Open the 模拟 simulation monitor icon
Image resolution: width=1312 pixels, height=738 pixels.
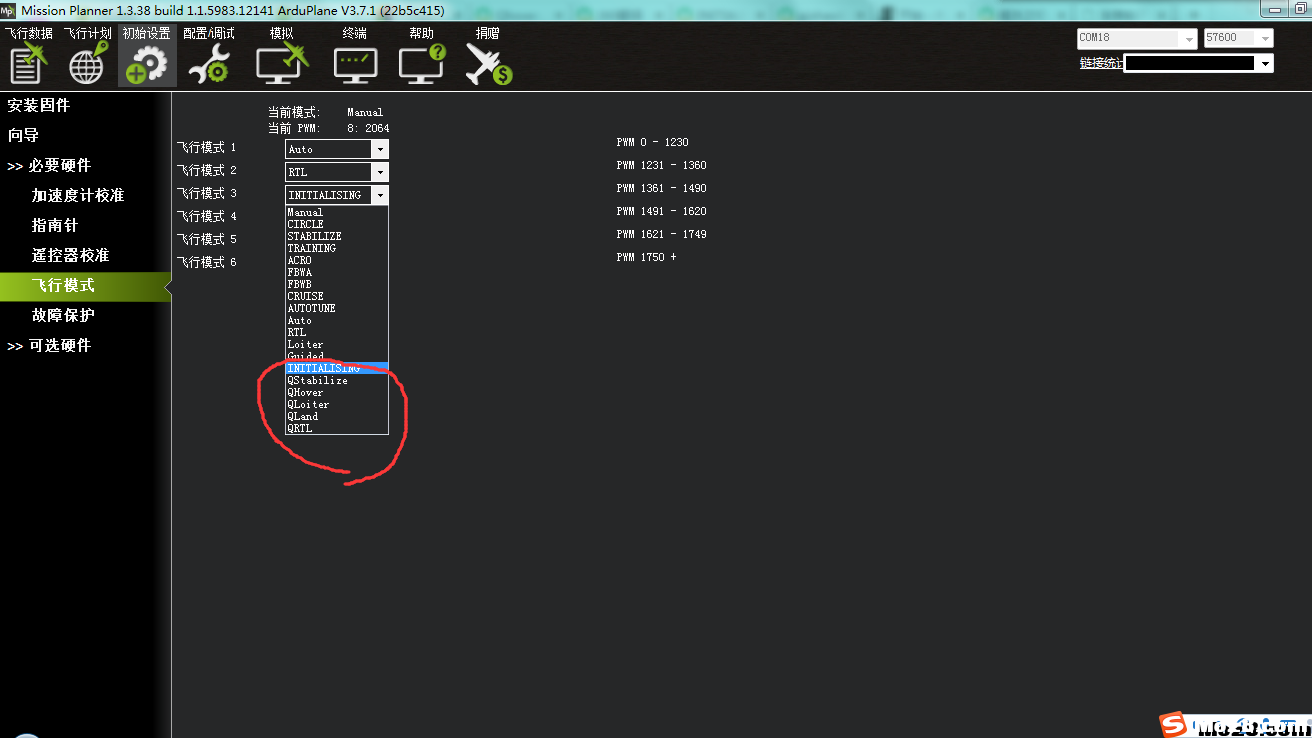click(x=282, y=64)
